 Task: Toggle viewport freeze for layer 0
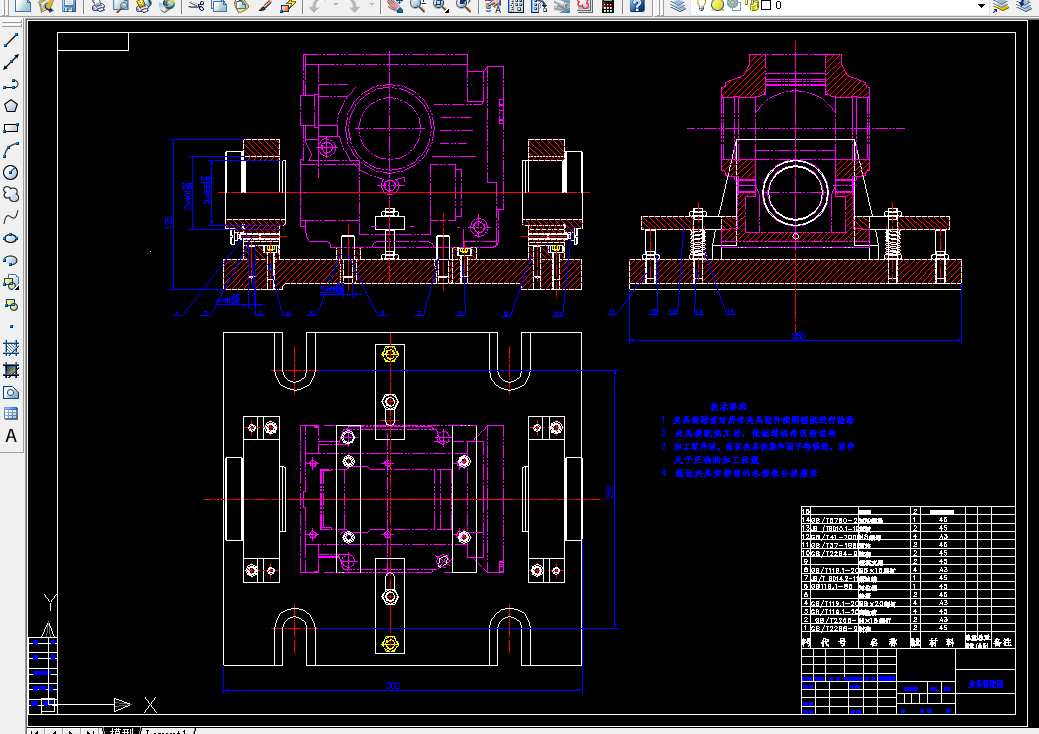734,5
